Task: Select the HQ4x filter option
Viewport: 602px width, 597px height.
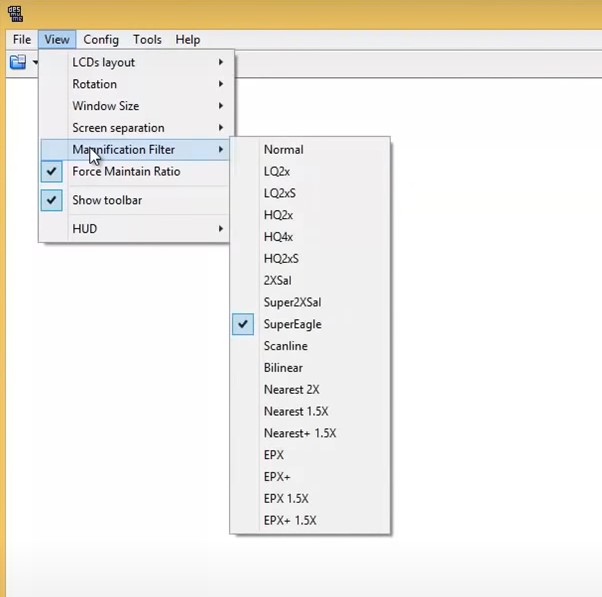Action: pos(278,237)
